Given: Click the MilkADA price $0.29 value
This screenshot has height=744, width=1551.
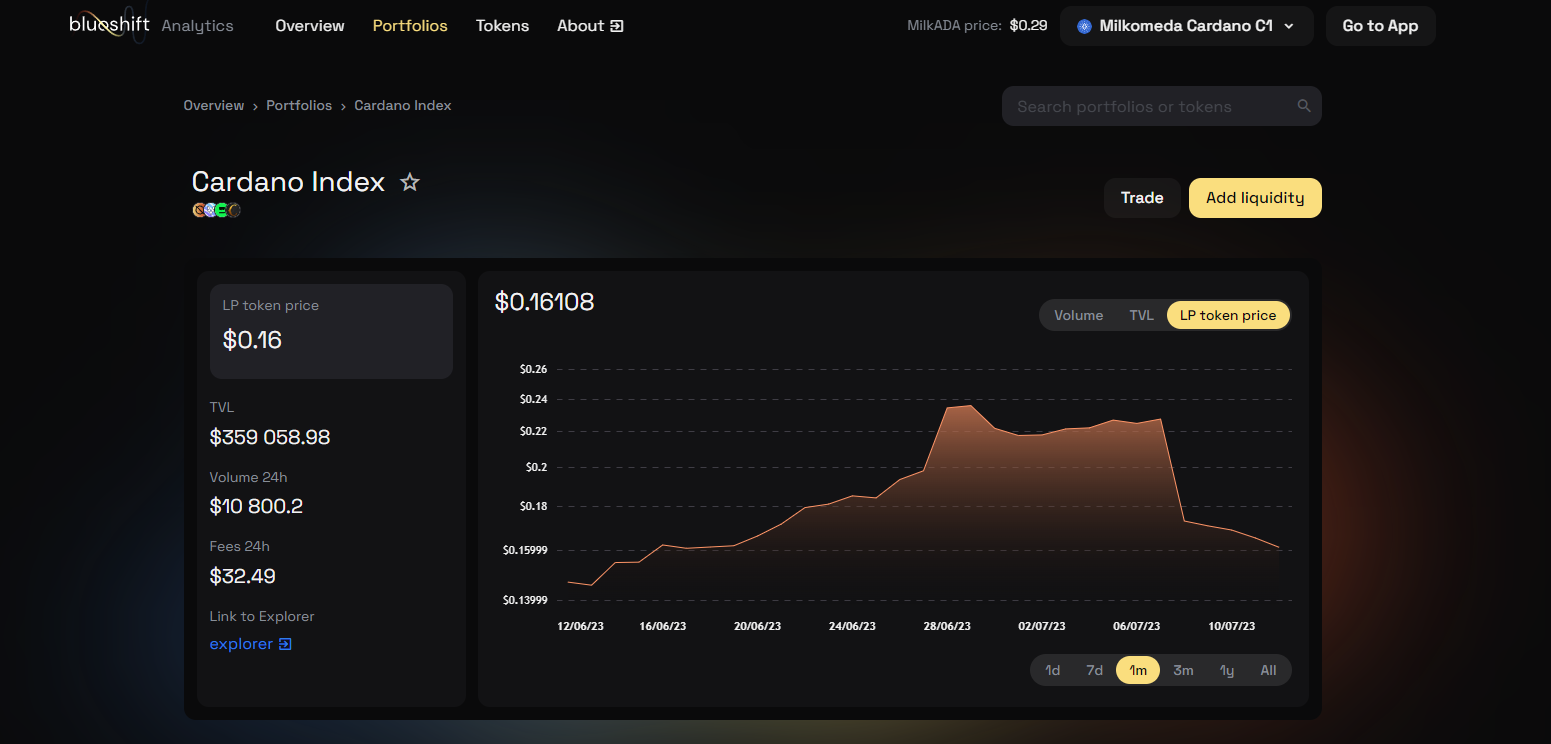Looking at the screenshot, I should pyautogui.click(x=1028, y=26).
